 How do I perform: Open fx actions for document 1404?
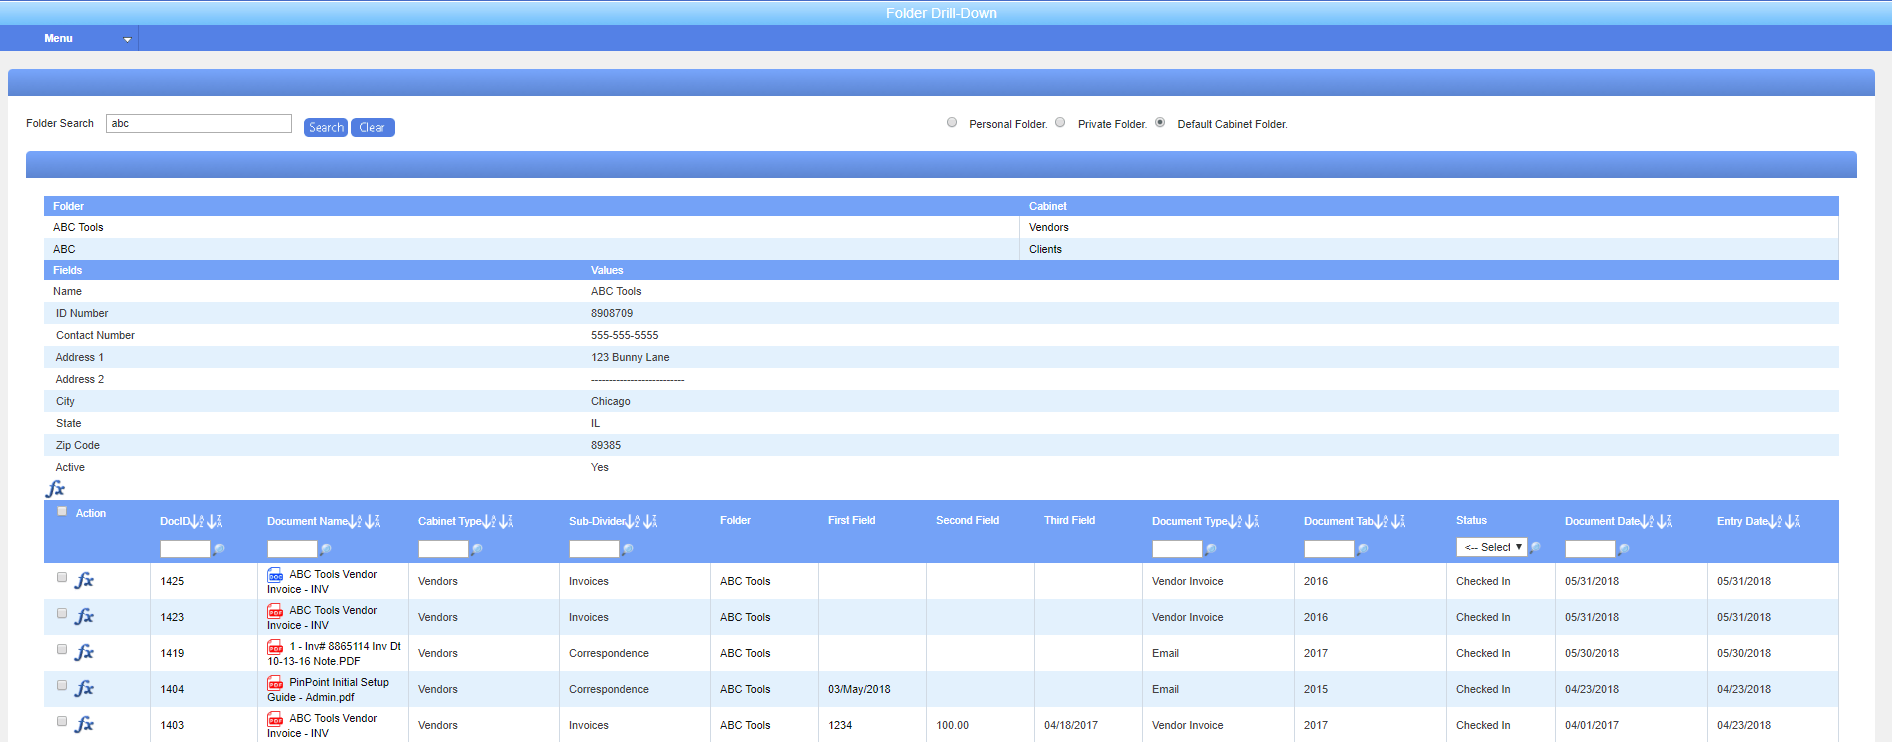pyautogui.click(x=84, y=688)
